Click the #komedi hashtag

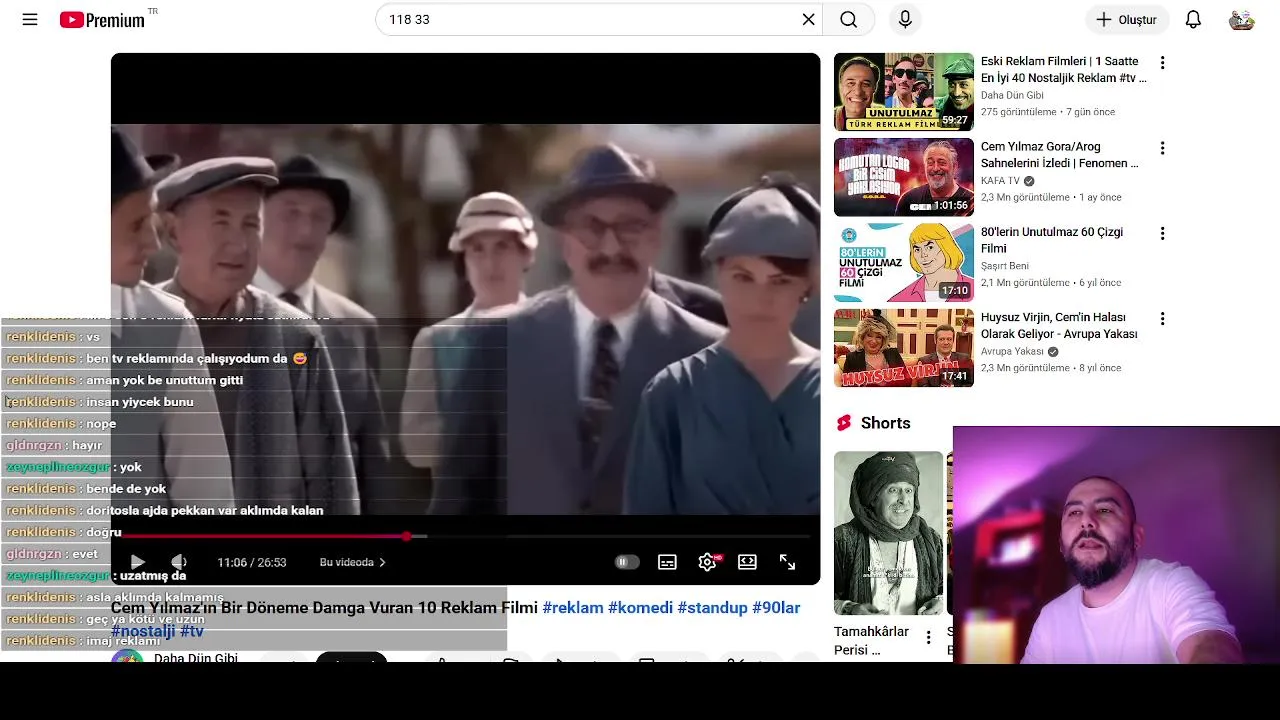click(x=640, y=608)
